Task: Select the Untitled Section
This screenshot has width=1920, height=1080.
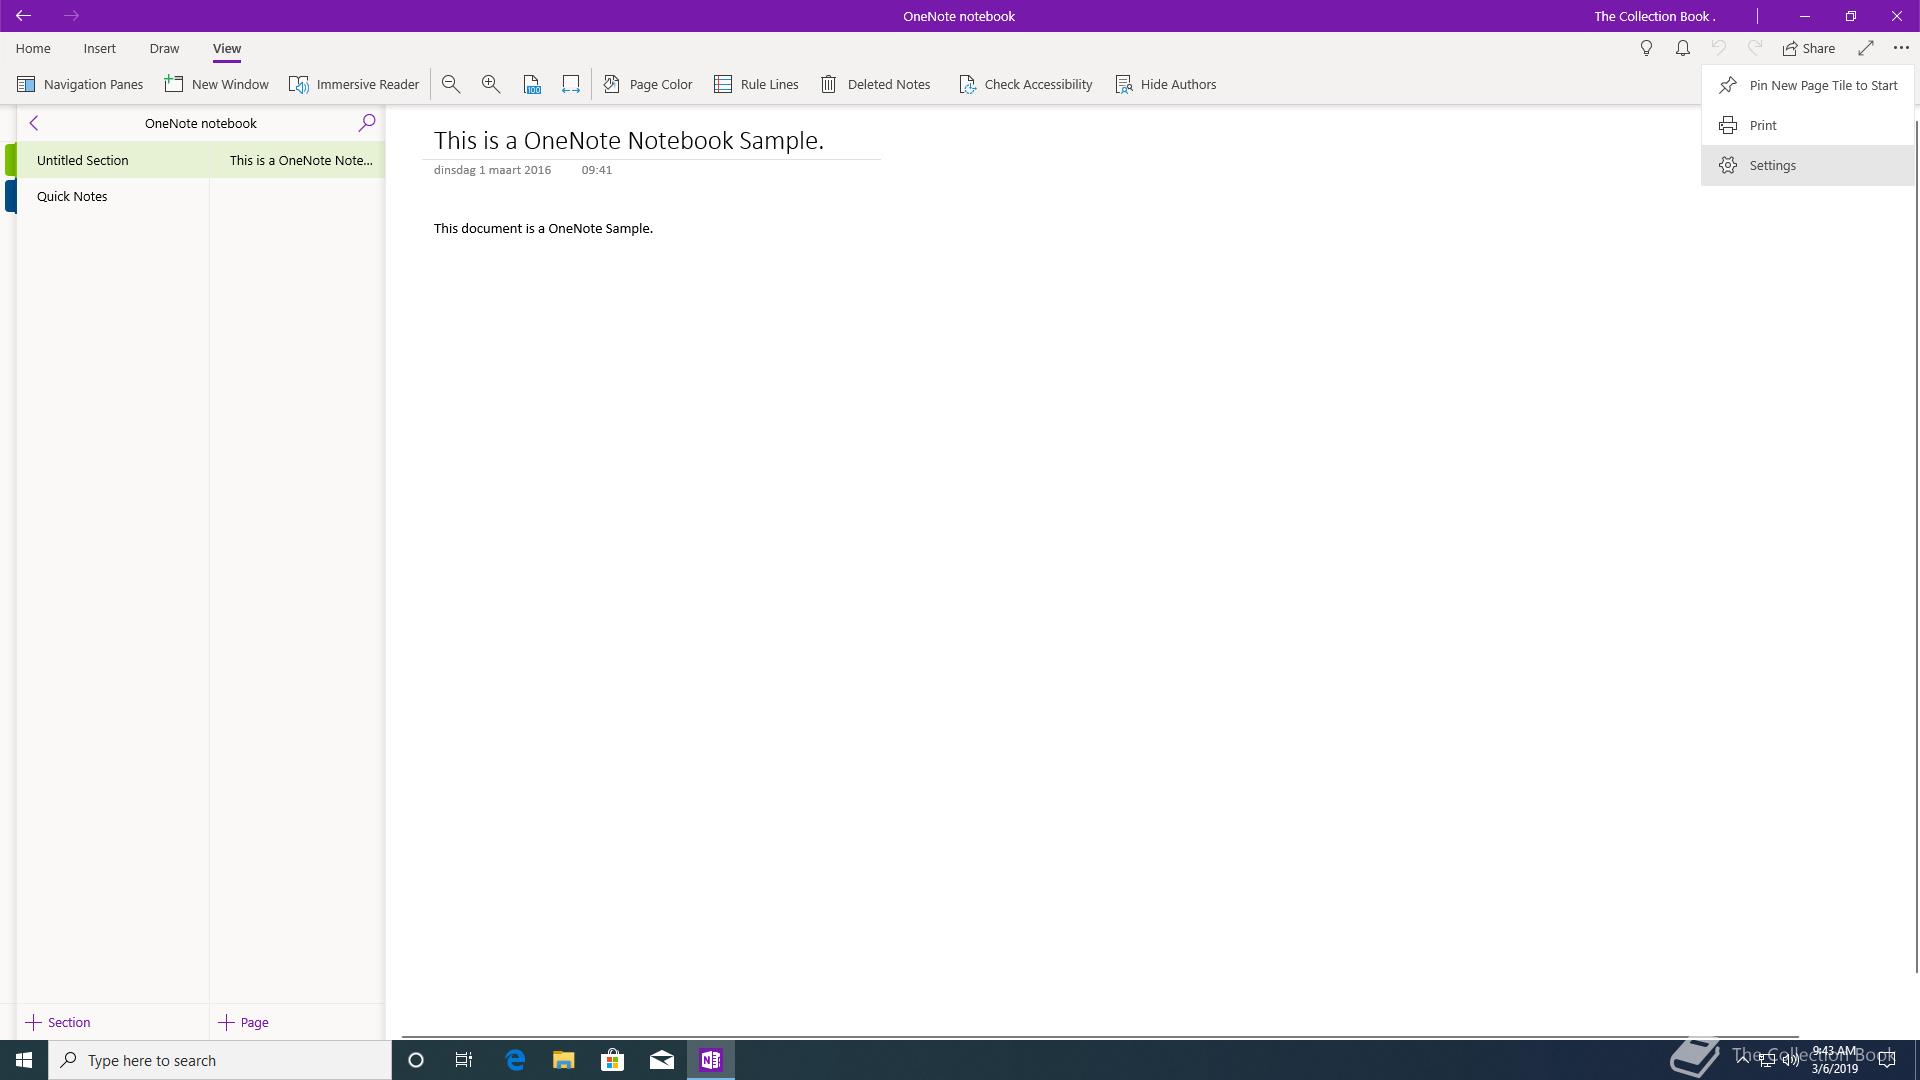Action: click(x=113, y=160)
